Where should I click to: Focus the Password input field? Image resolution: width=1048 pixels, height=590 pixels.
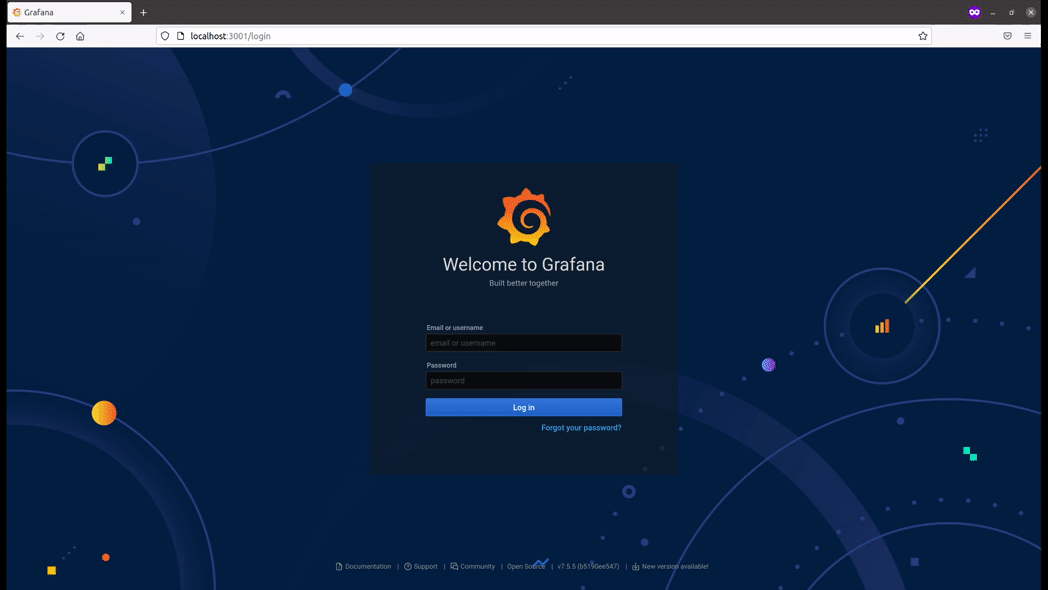coord(524,381)
